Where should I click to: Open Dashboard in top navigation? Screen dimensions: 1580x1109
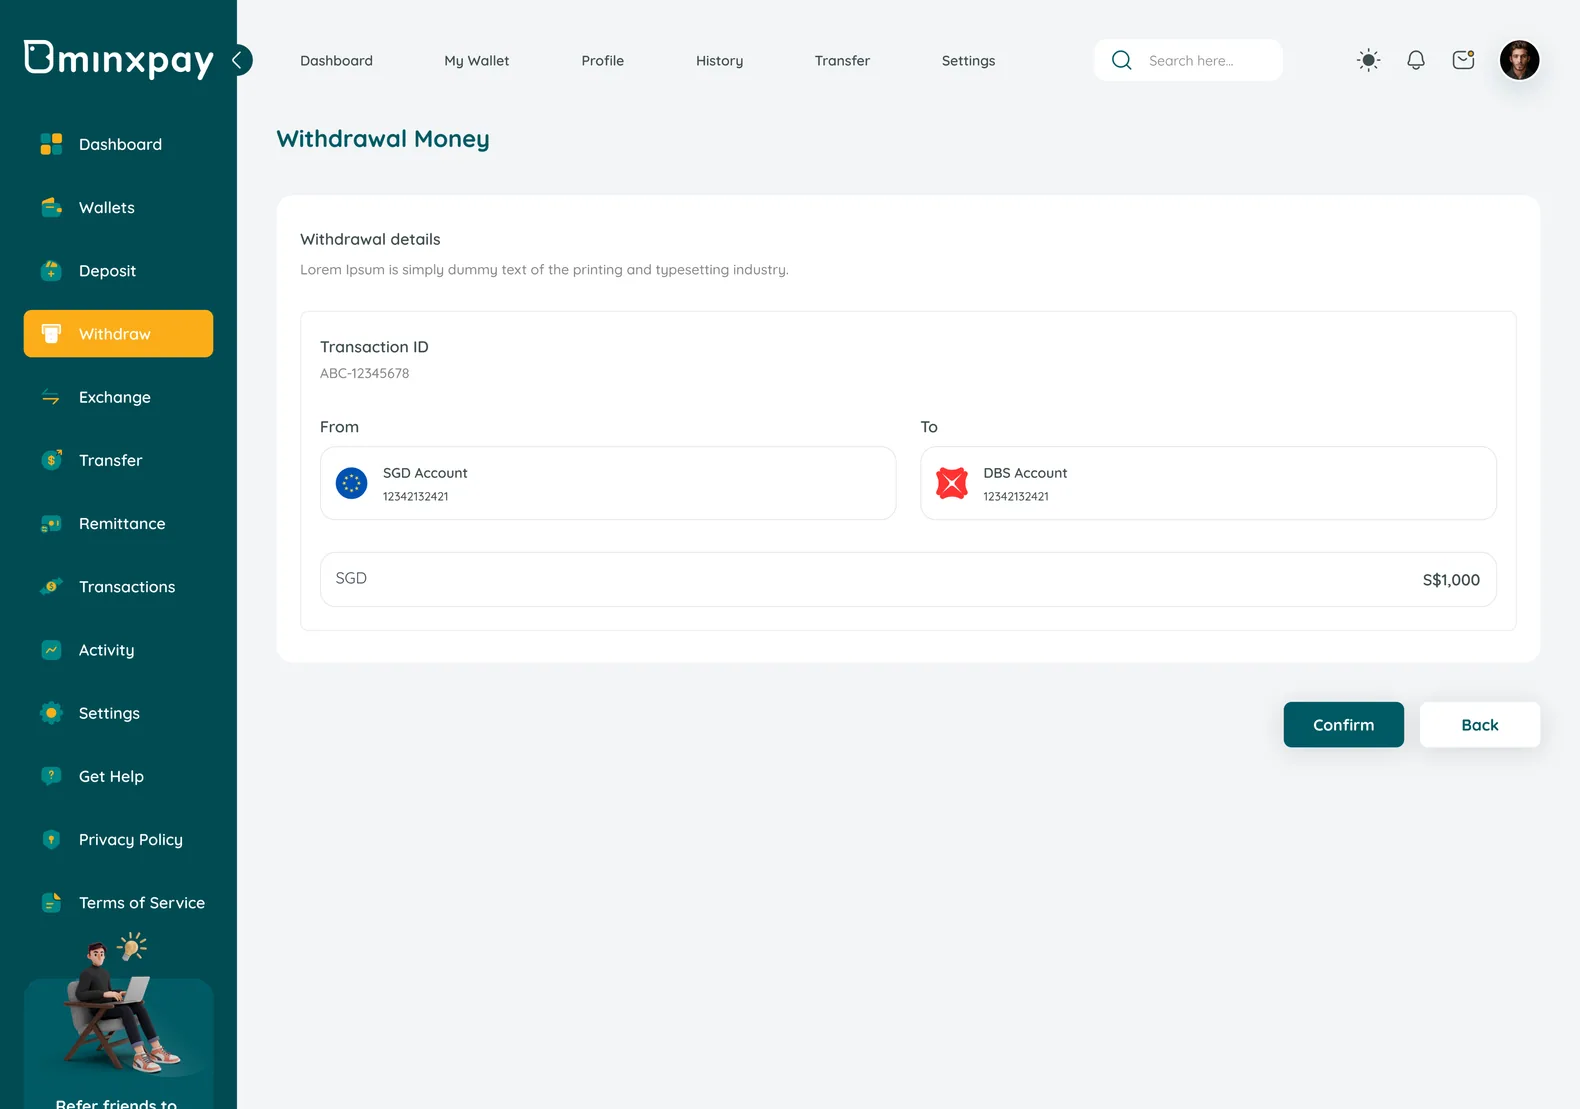[x=336, y=60]
